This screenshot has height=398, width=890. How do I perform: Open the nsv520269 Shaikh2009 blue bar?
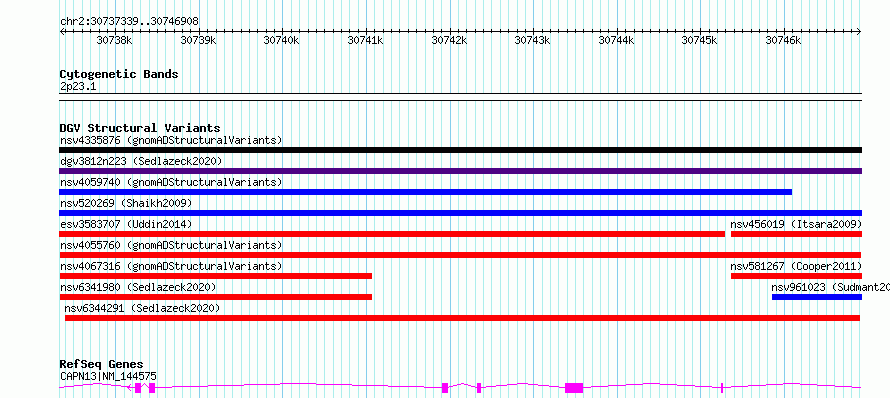click(x=460, y=213)
